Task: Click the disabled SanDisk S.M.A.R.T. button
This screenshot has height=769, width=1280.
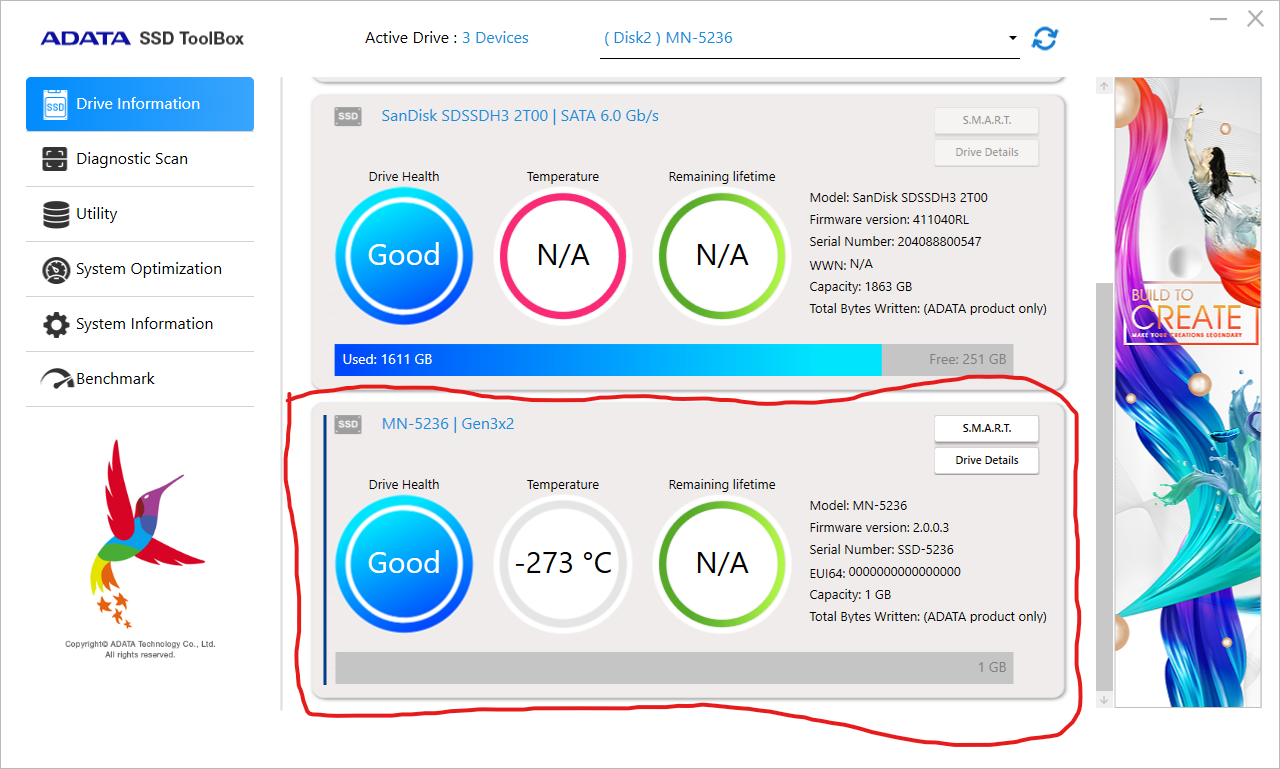Action: click(x=987, y=120)
